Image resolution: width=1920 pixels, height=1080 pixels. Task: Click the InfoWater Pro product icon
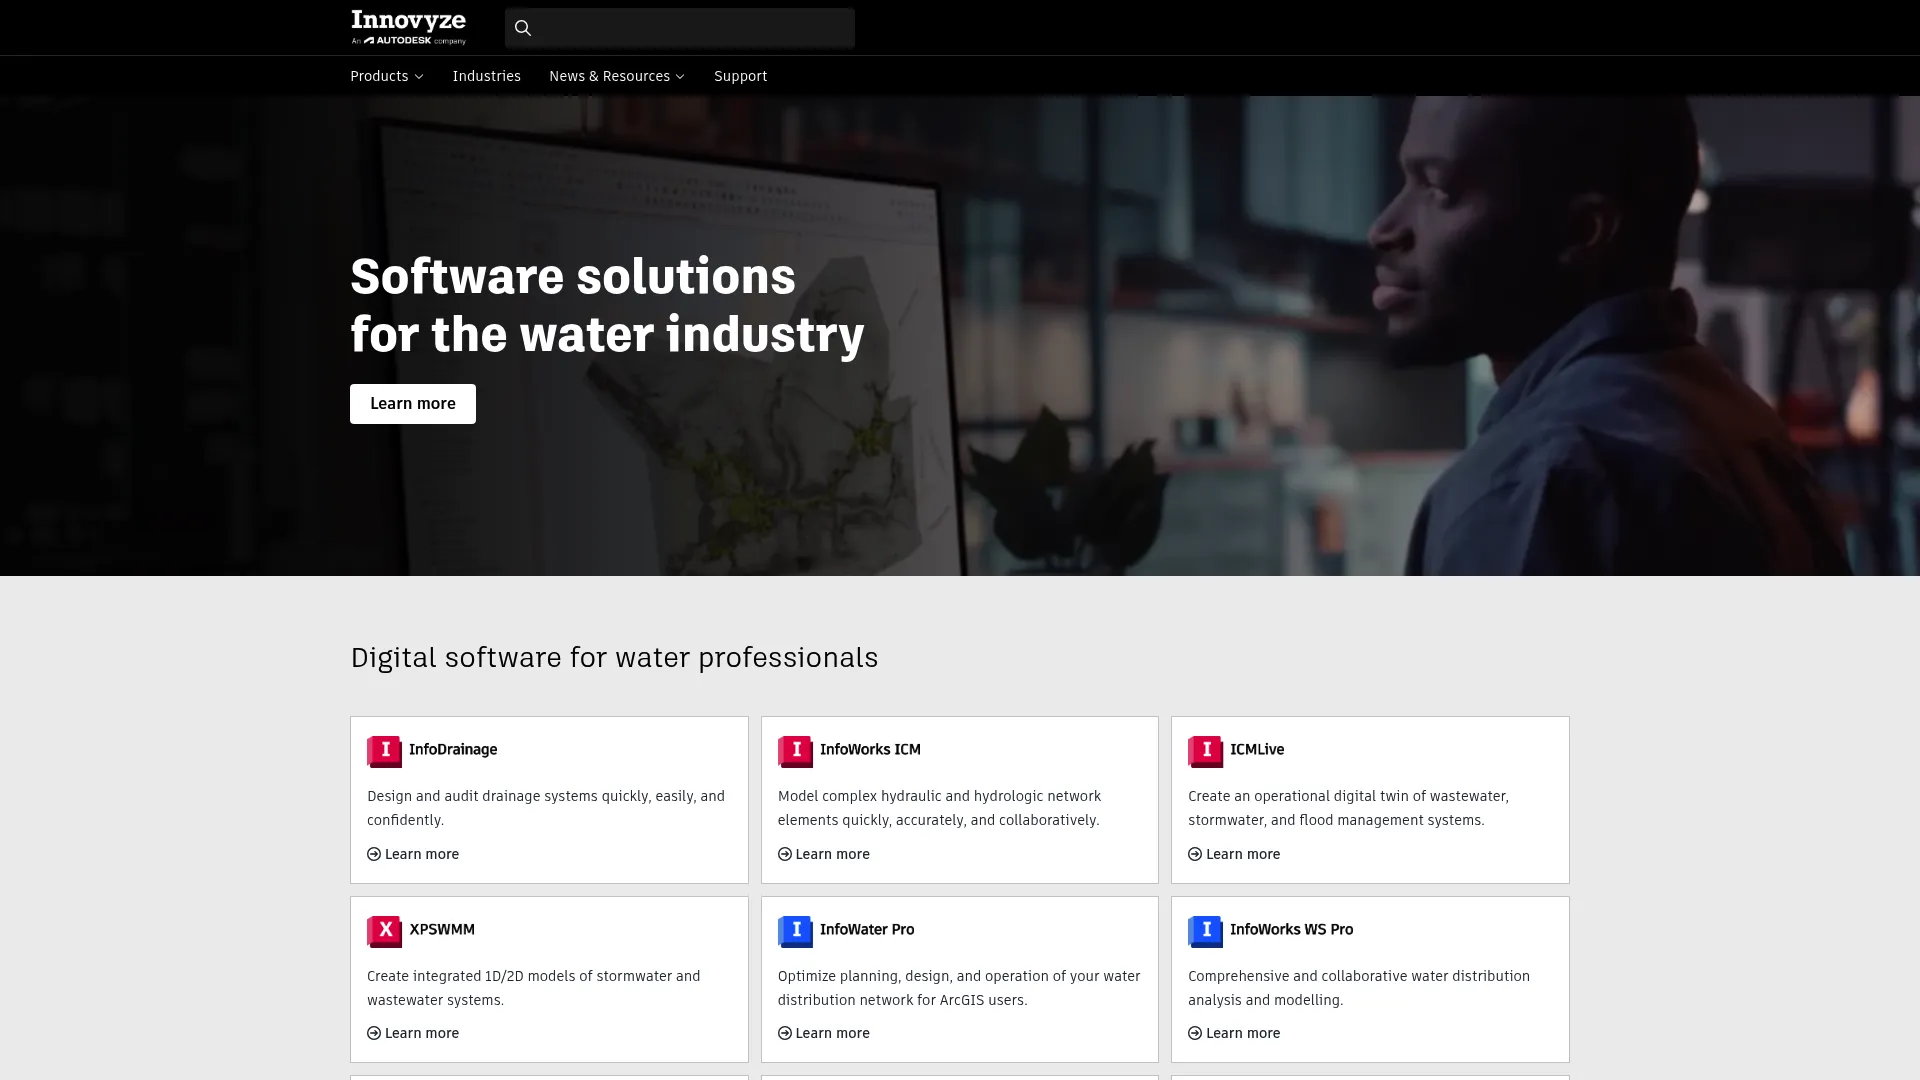(795, 931)
